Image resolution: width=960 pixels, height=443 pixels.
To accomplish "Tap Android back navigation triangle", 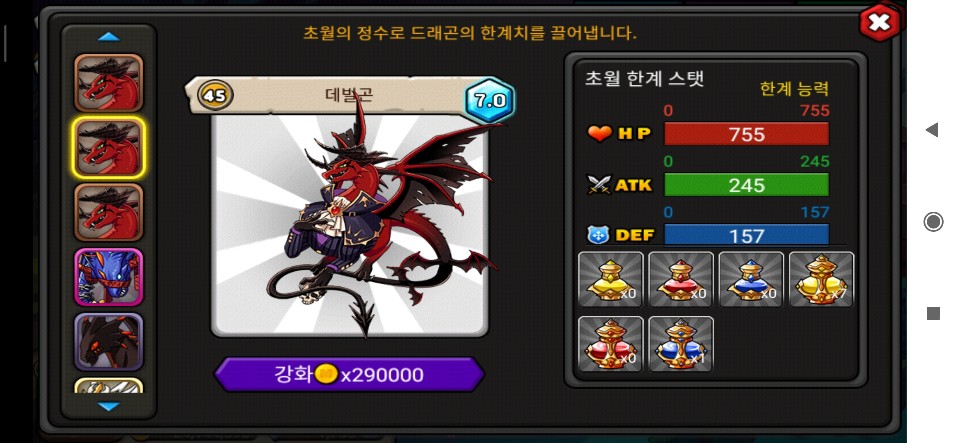I will point(932,130).
